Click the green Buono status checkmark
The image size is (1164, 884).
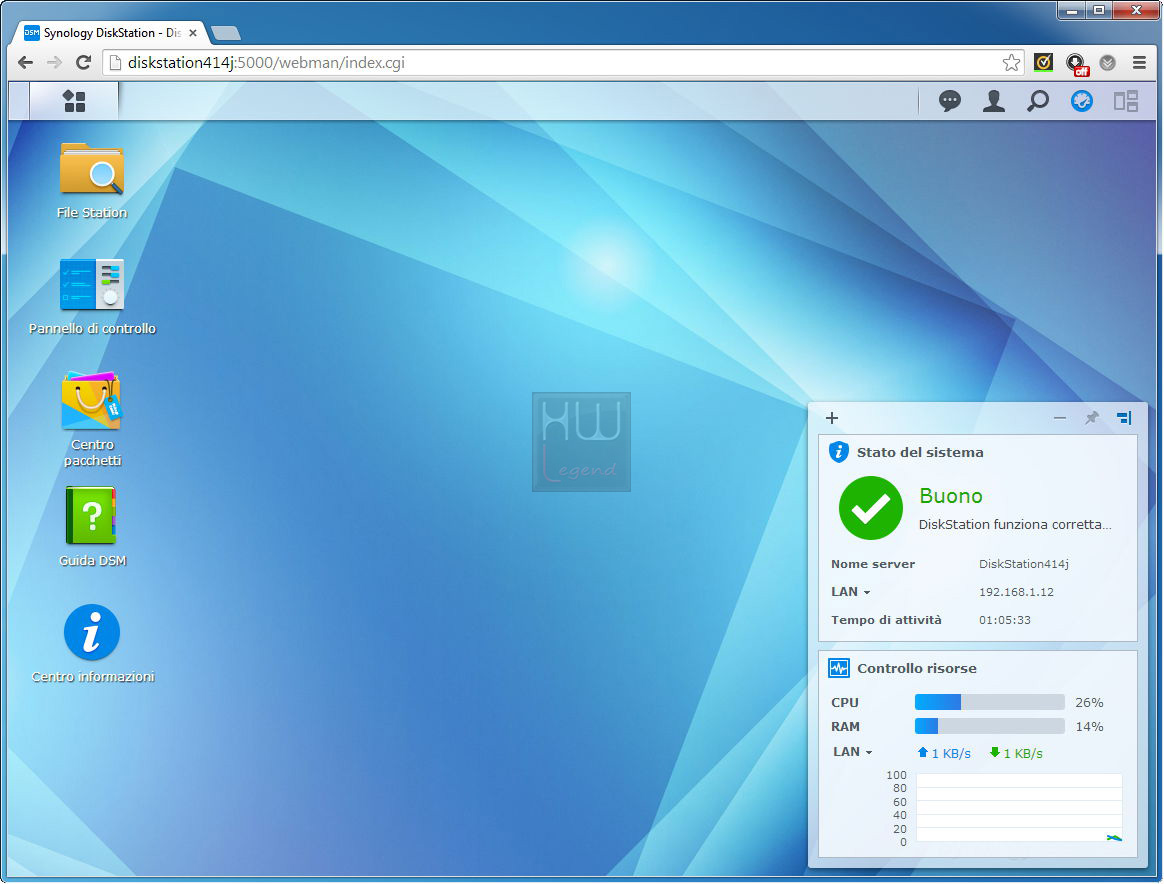pyautogui.click(x=870, y=508)
